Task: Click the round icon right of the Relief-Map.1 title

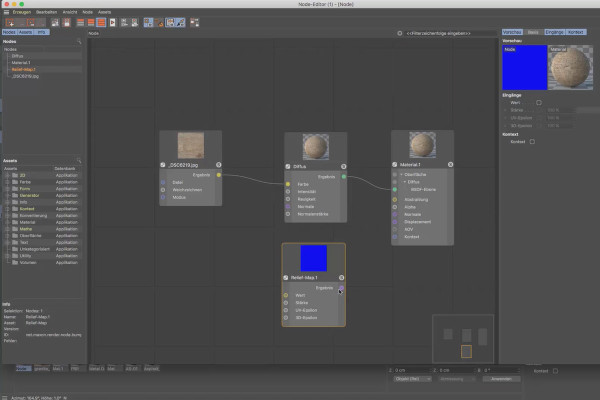Action: [x=341, y=278]
